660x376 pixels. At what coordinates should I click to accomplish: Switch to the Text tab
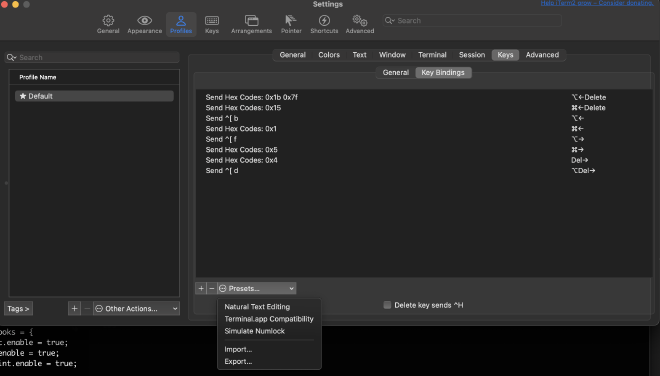point(359,55)
